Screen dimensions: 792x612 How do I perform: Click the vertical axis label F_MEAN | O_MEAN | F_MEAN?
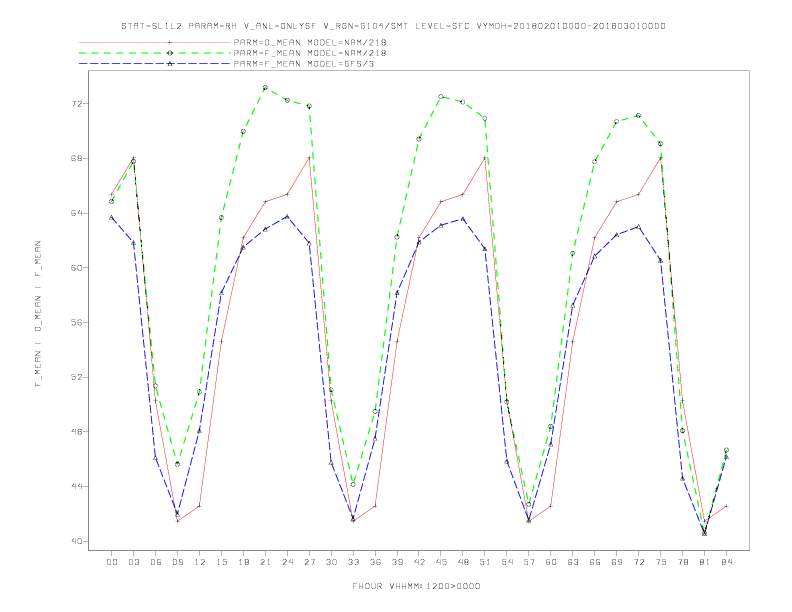tap(38, 314)
